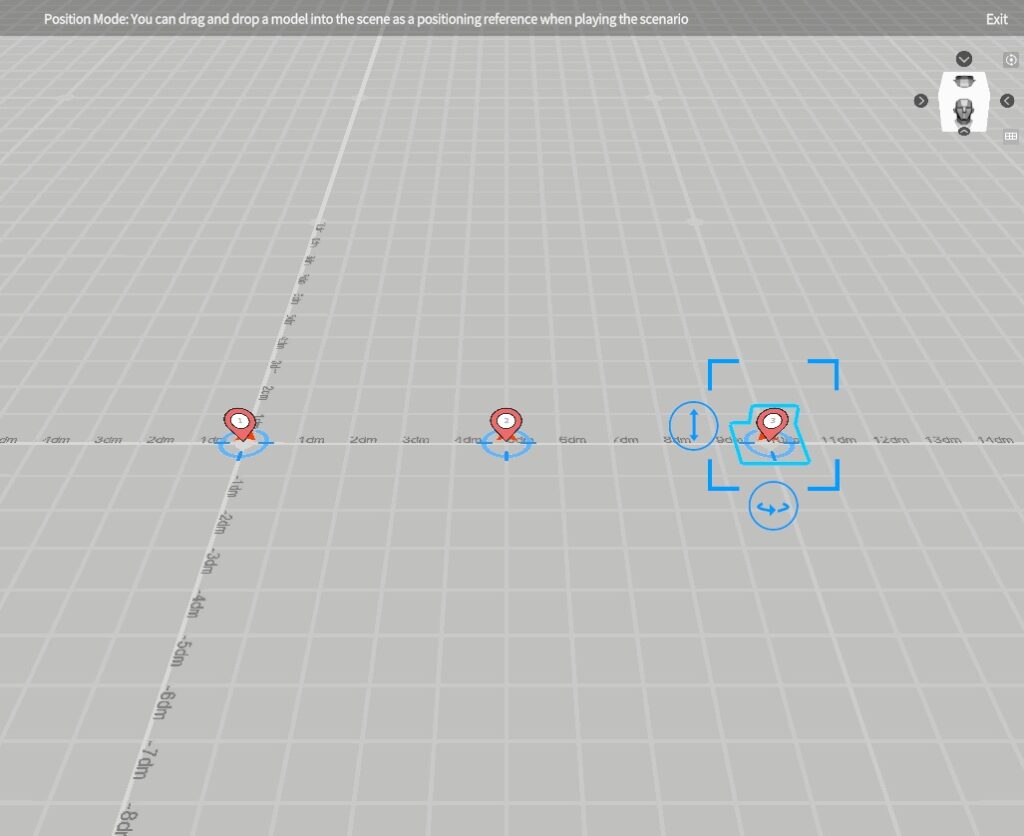Open the grid layout icon under the view cube

tap(1012, 136)
